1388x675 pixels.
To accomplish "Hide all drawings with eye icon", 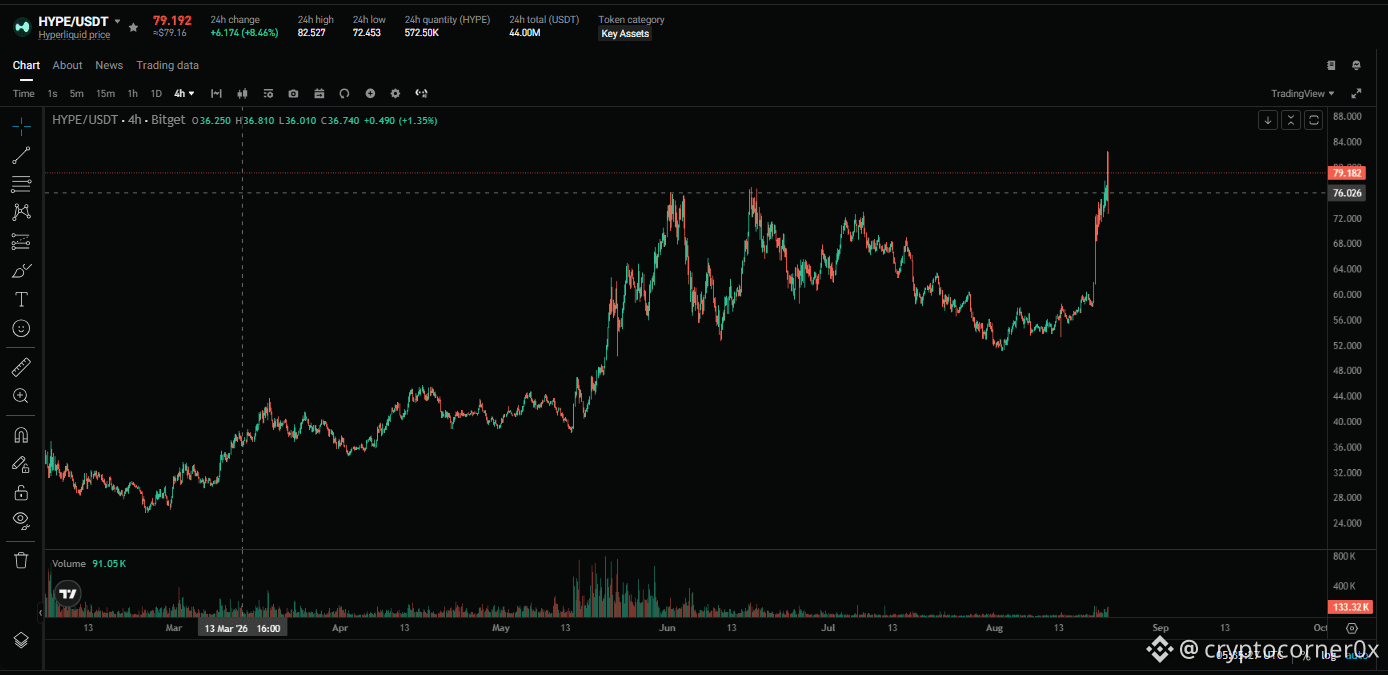I will point(21,520).
